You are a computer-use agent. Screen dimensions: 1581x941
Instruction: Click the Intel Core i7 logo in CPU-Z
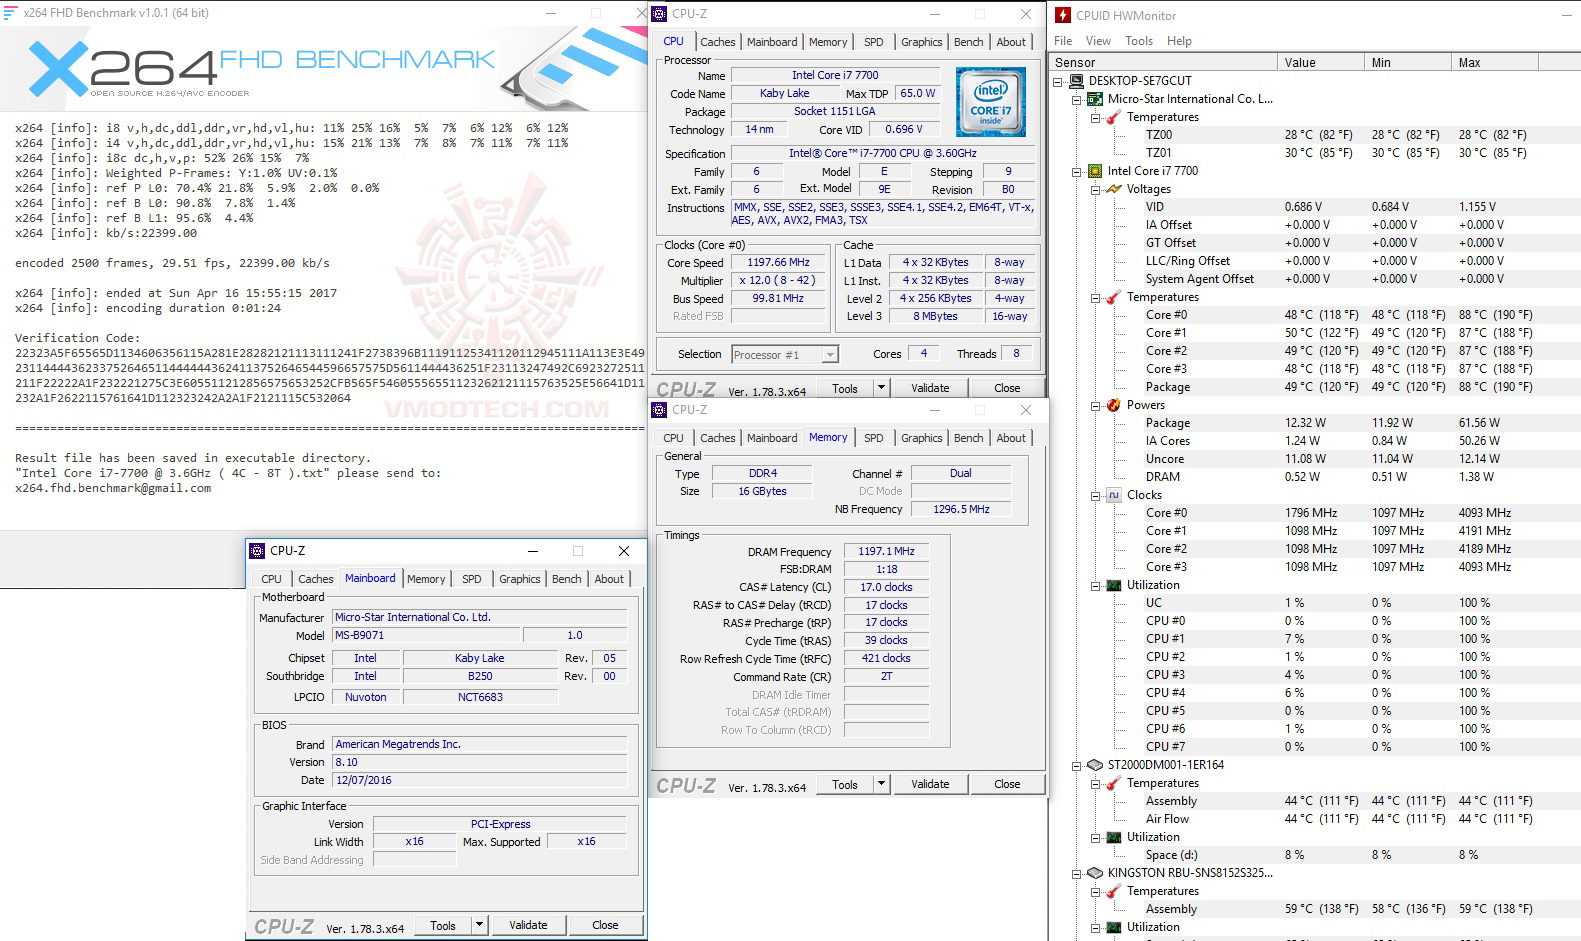pos(990,102)
